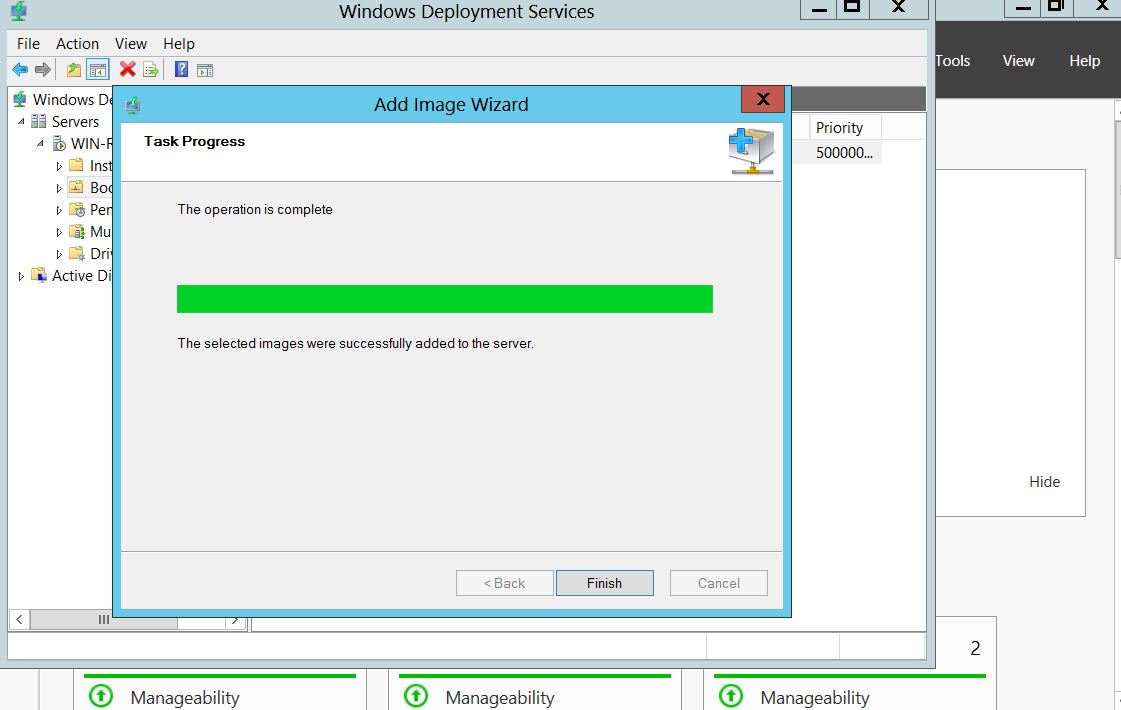Viewport: 1121px width, 710px height.
Task: Open the Action menu
Action: click(77, 44)
